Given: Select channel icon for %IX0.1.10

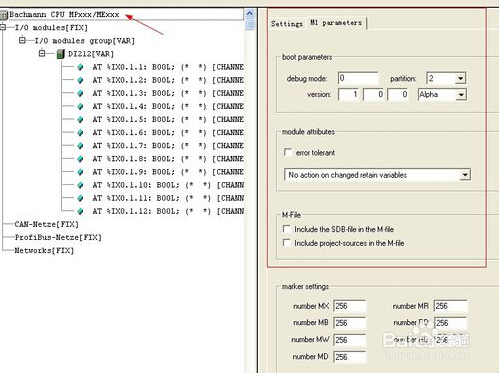Looking at the screenshot, I should [x=80, y=185].
